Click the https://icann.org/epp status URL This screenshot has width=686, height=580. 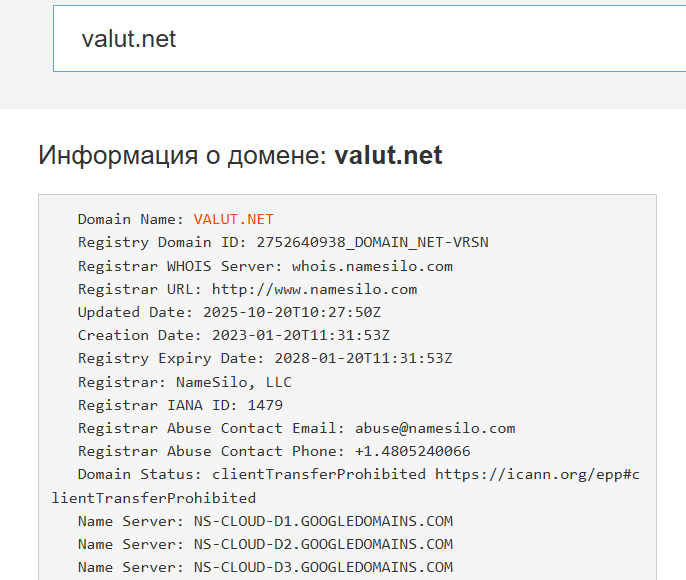click(537, 474)
